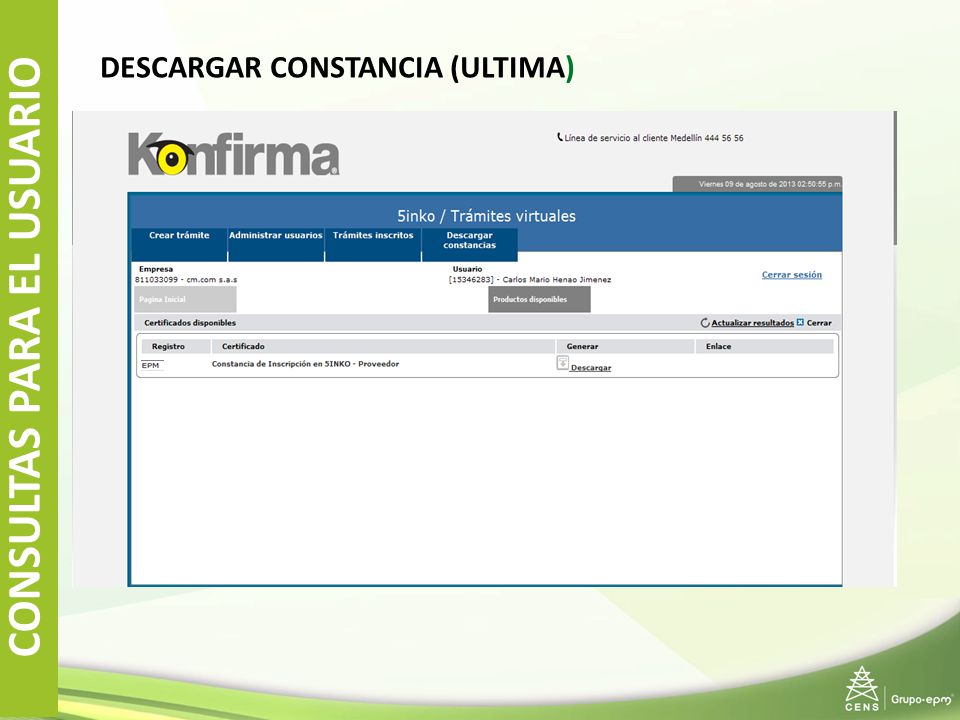Click 'Constancia de Inscripción en 5INKO - Proveedor'

[306, 364]
